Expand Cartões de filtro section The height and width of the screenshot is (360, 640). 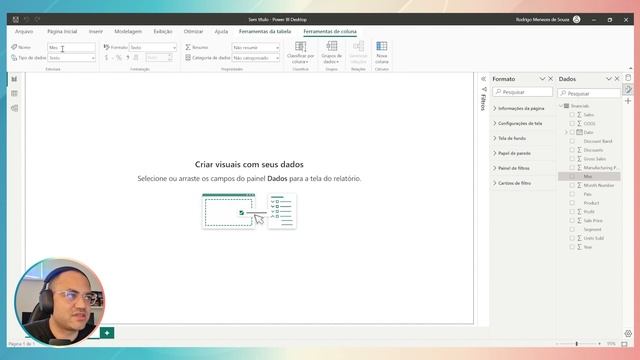coord(512,183)
